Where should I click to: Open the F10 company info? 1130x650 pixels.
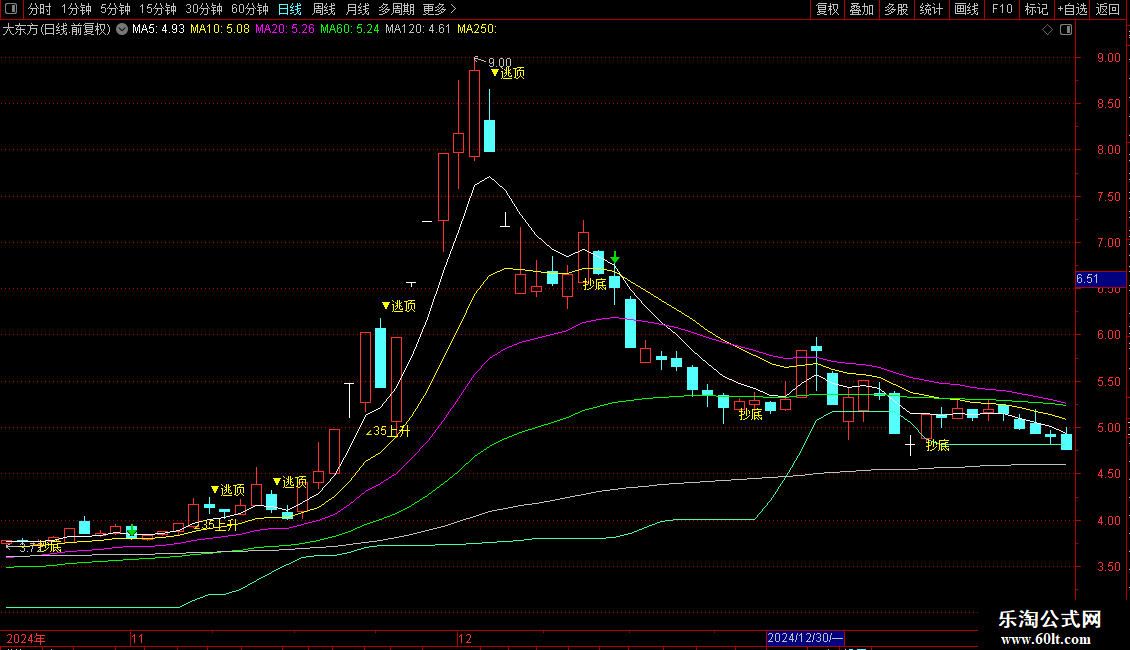(1001, 10)
